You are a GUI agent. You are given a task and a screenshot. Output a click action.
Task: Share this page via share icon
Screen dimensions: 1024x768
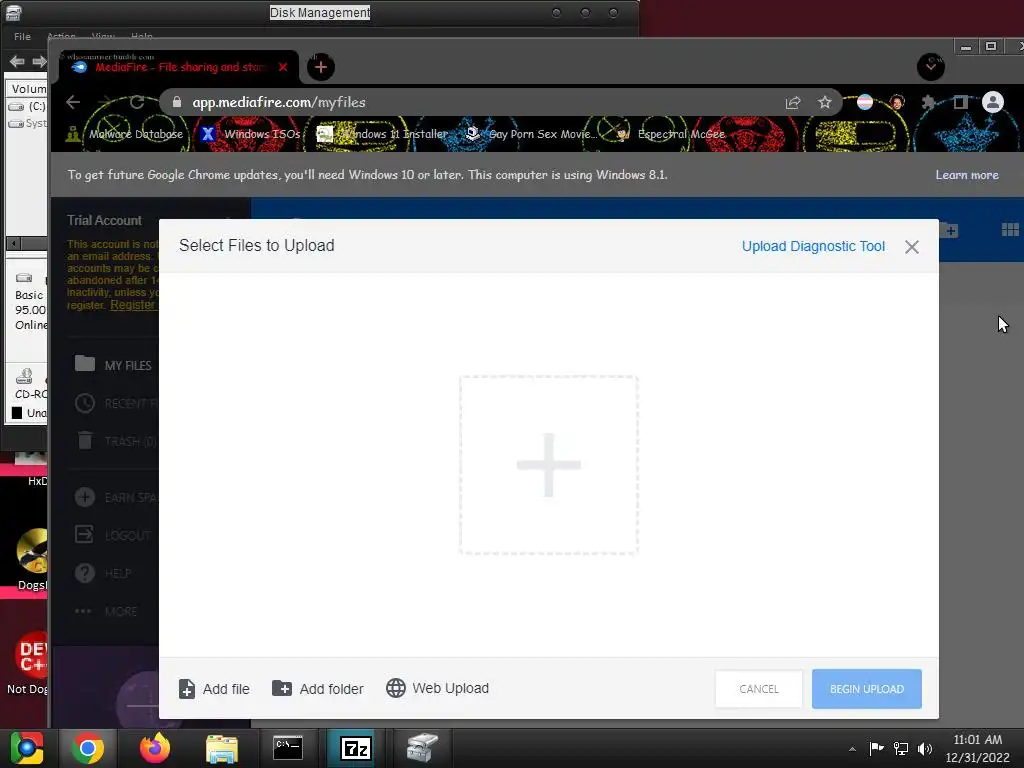point(793,103)
